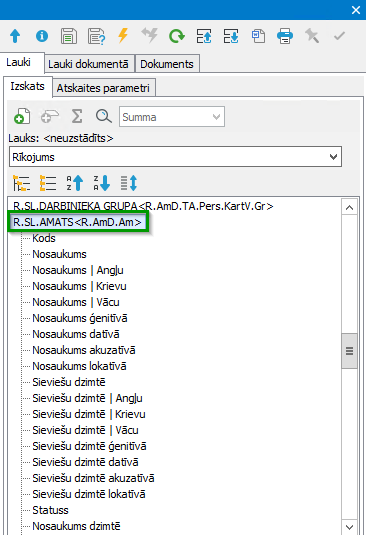Click the blue printer icon

point(285,36)
